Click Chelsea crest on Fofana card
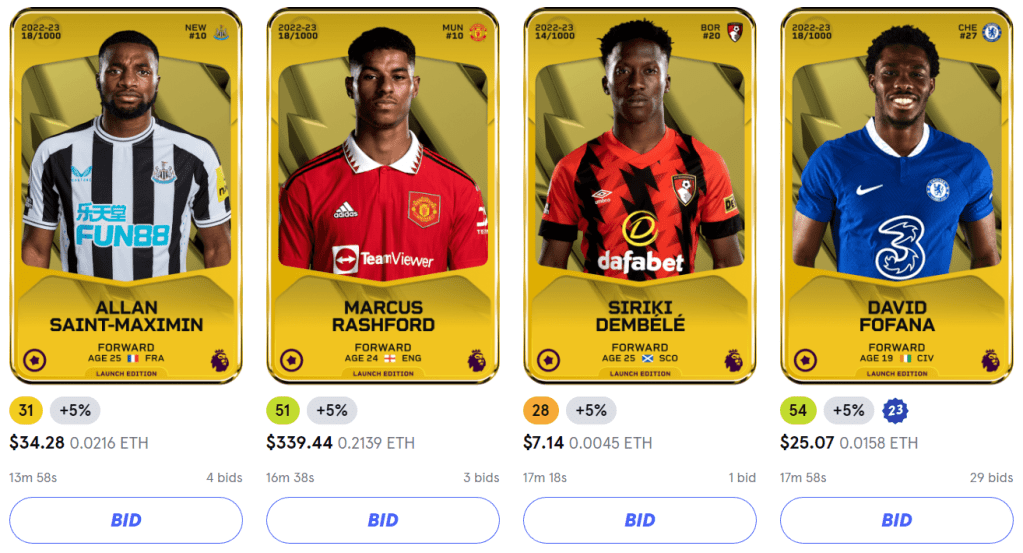The image size is (1023, 553). tap(992, 32)
